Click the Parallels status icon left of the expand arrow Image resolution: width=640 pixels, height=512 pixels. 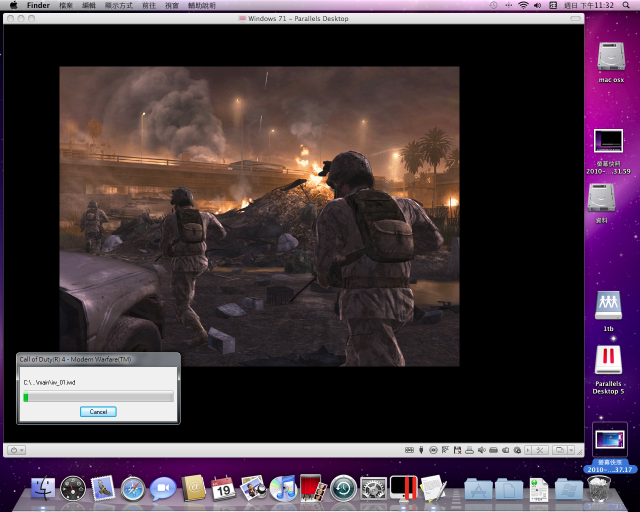point(517,450)
